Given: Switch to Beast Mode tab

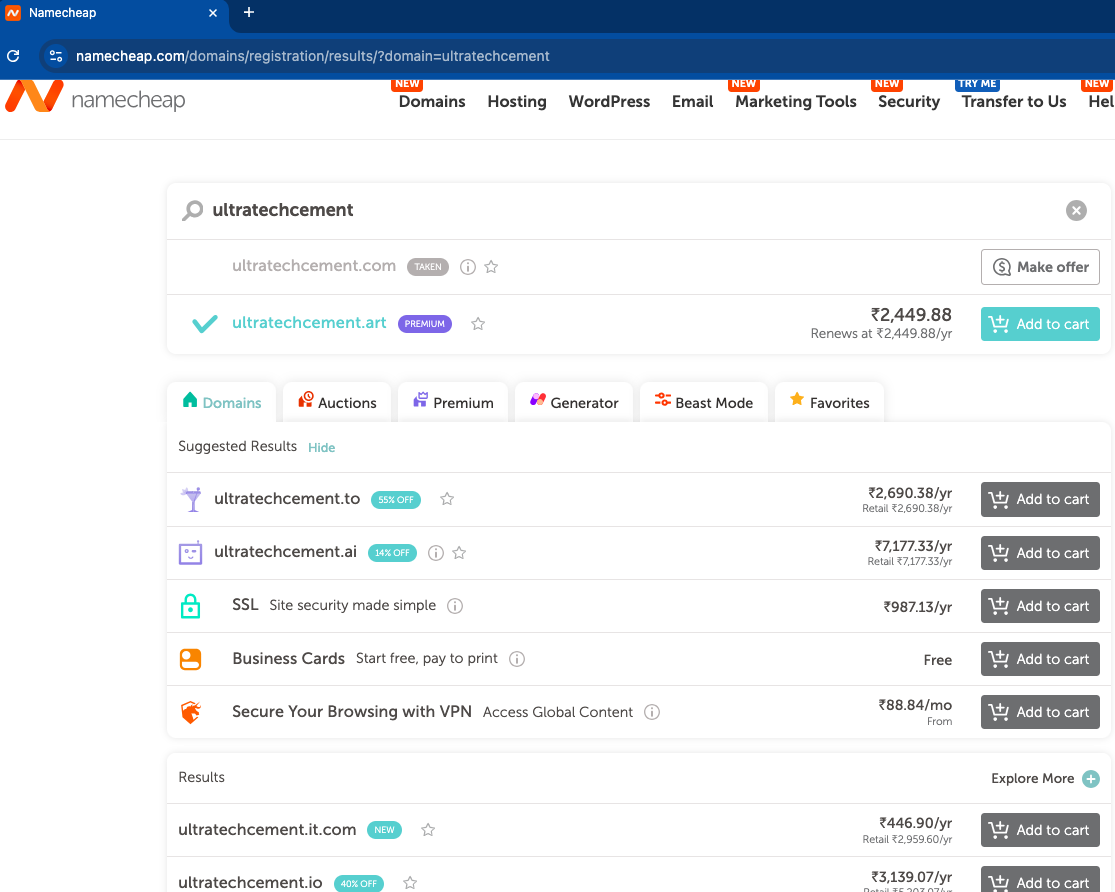Looking at the screenshot, I should [x=703, y=402].
